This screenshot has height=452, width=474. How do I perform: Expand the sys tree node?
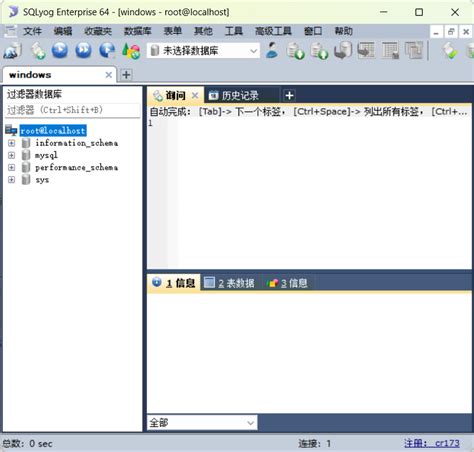click(x=12, y=180)
